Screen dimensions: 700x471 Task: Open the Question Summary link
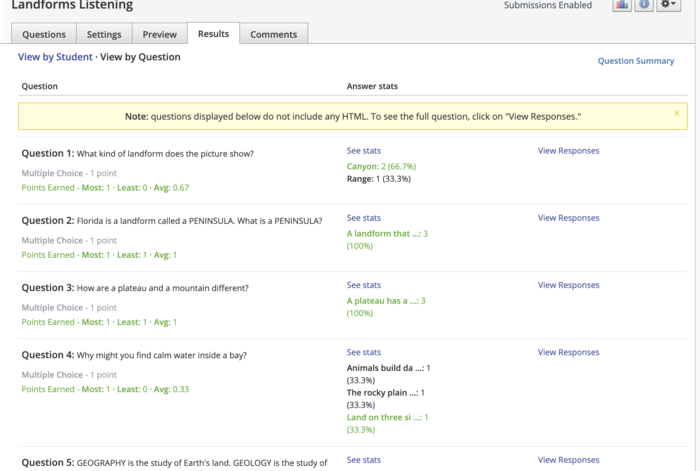click(636, 61)
